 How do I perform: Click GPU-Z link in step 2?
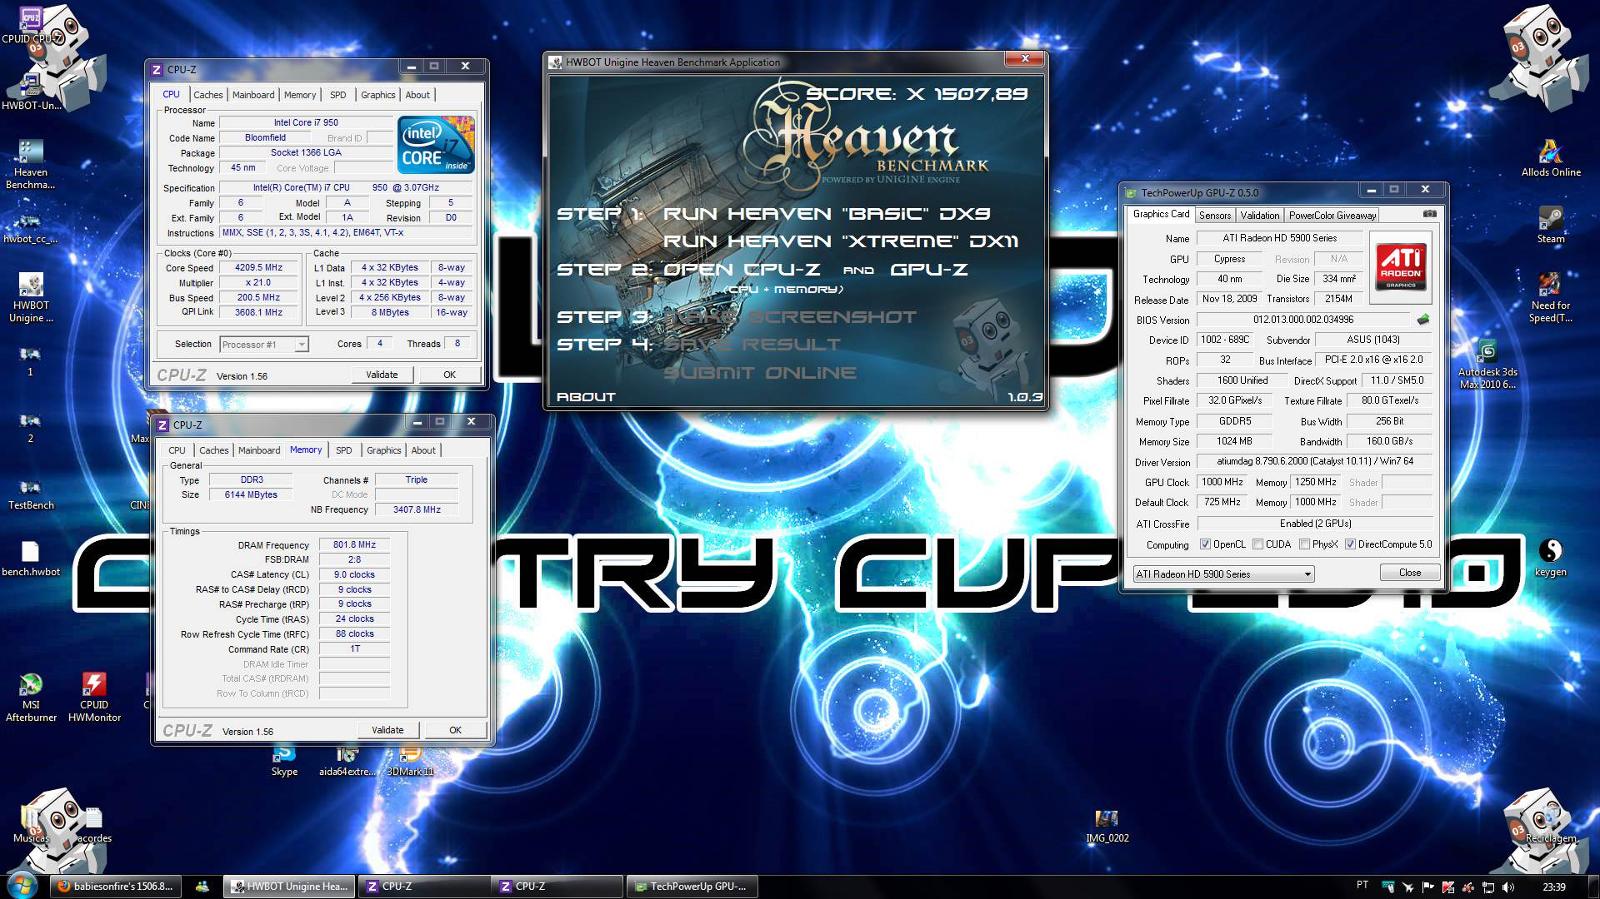pos(929,270)
